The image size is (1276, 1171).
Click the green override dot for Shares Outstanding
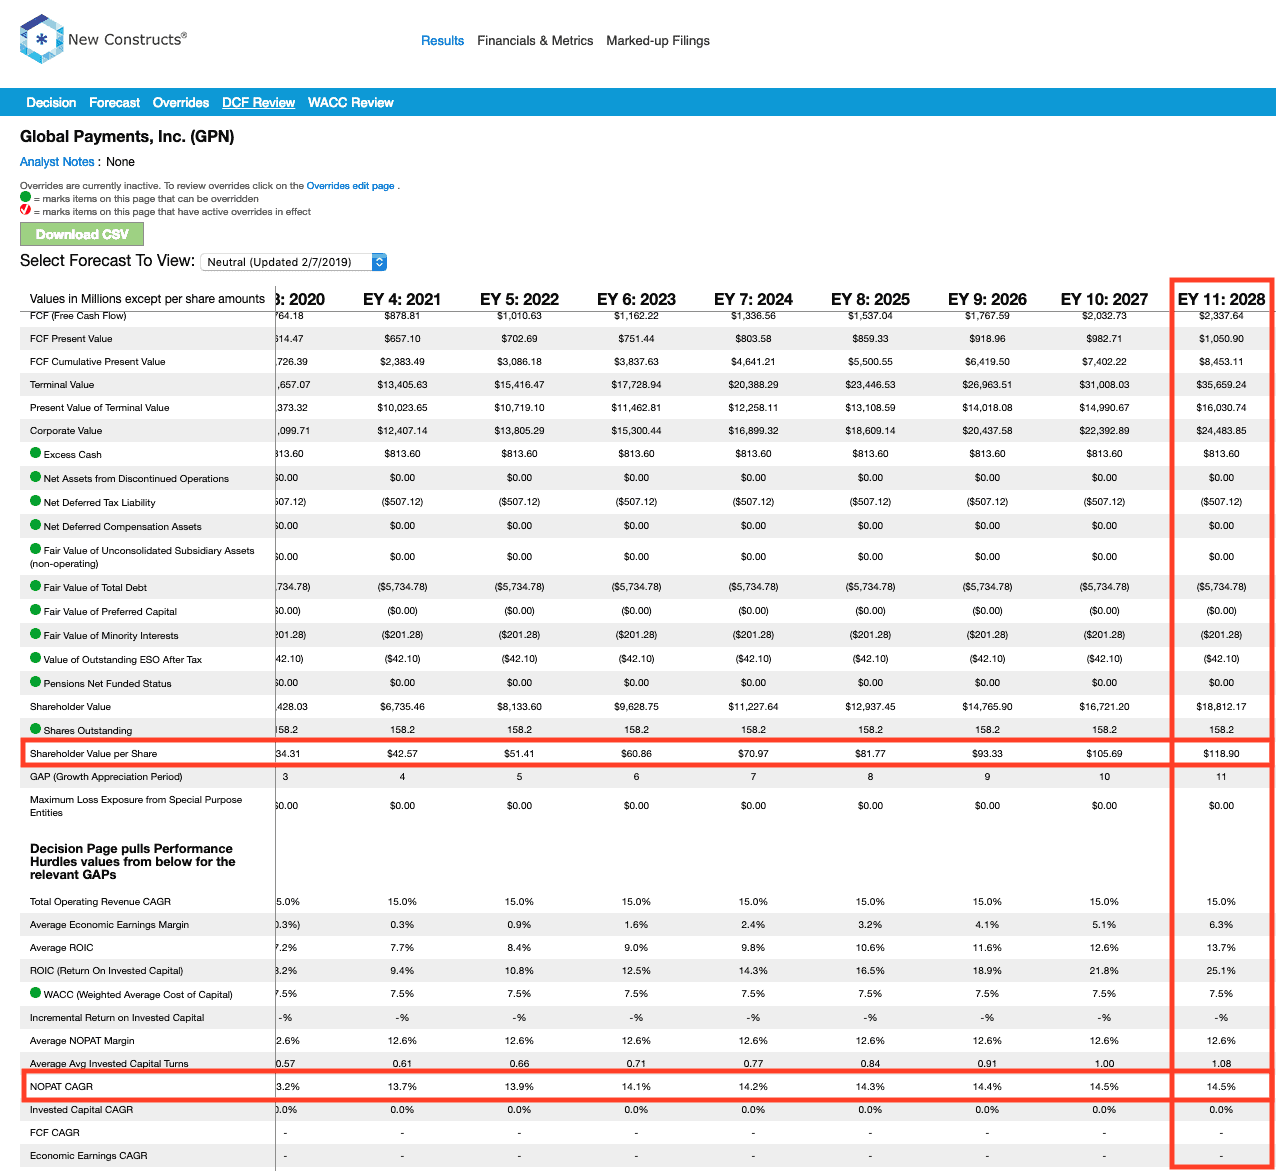[35, 729]
